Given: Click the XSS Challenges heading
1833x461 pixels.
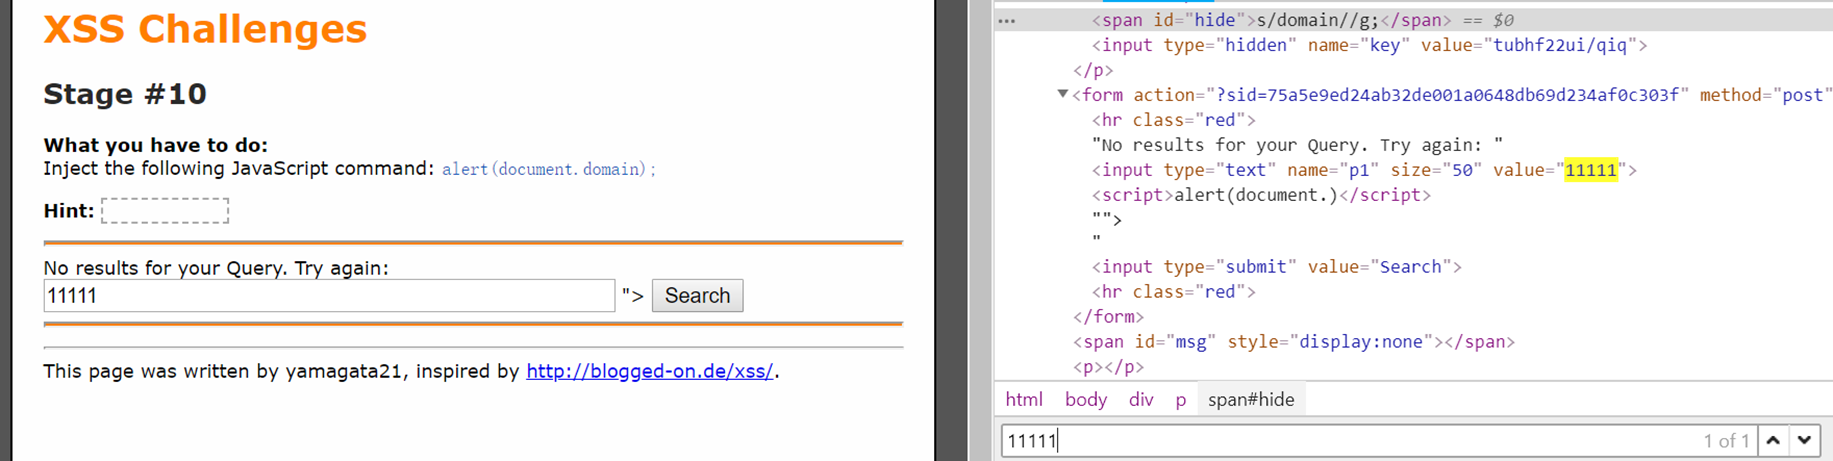Looking at the screenshot, I should pyautogui.click(x=205, y=29).
